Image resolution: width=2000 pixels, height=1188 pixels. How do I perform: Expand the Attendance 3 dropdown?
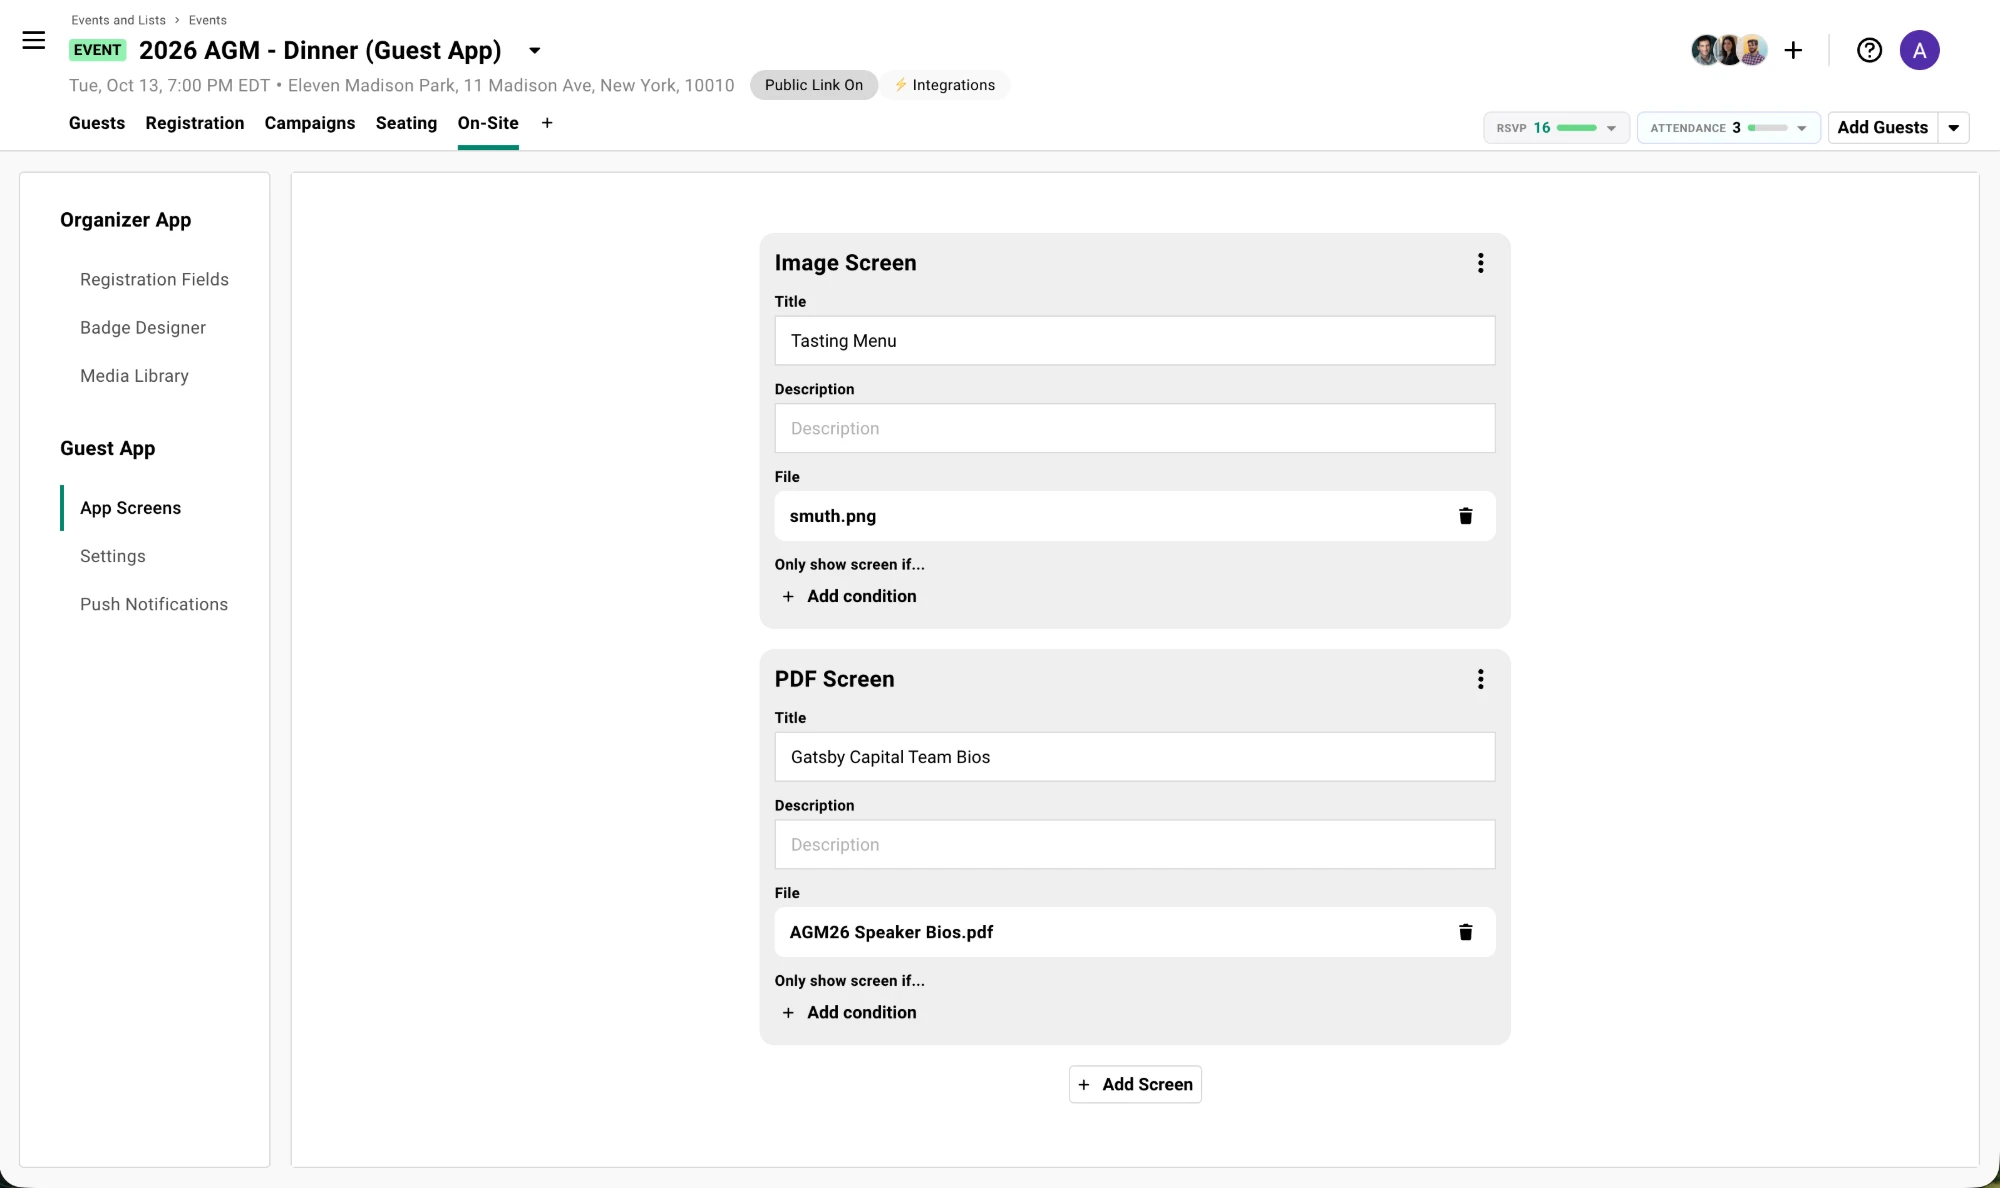pos(1728,128)
